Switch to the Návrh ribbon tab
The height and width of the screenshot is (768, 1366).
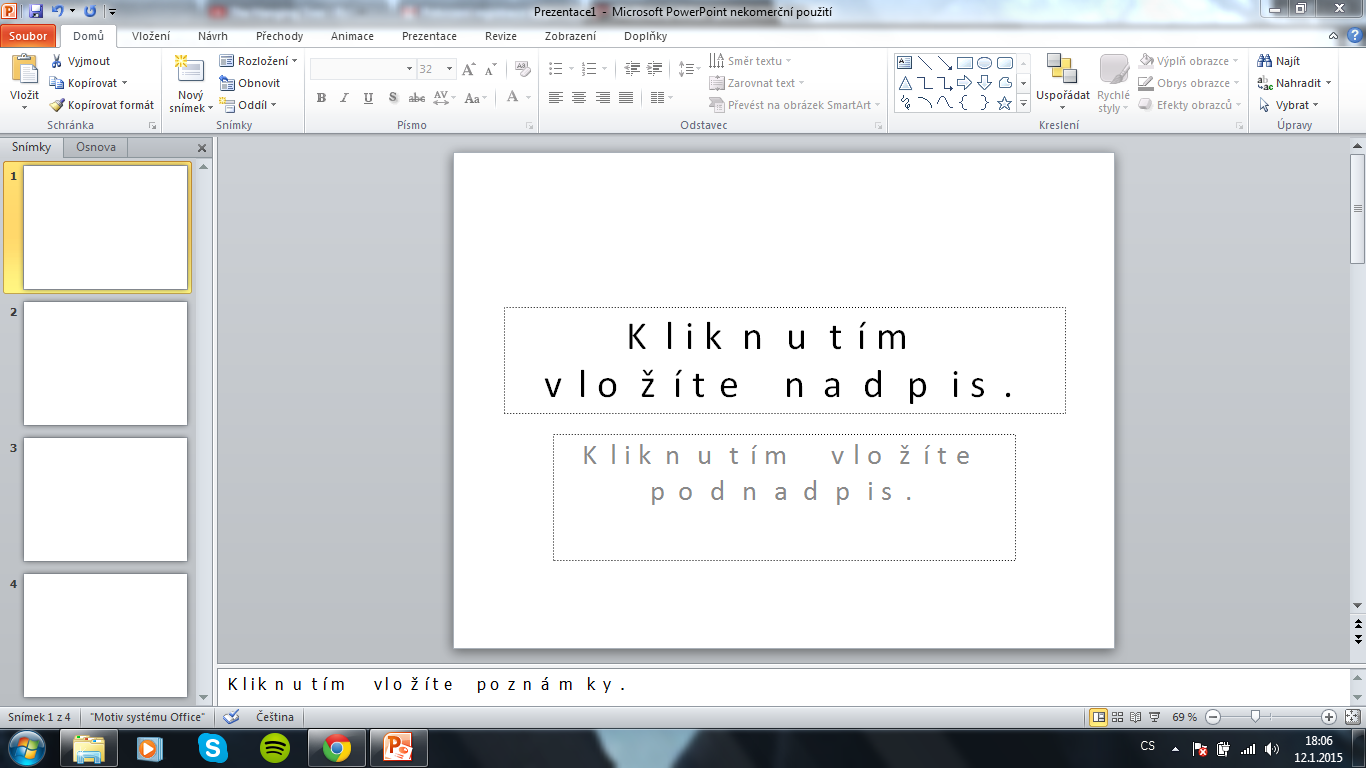coord(213,36)
